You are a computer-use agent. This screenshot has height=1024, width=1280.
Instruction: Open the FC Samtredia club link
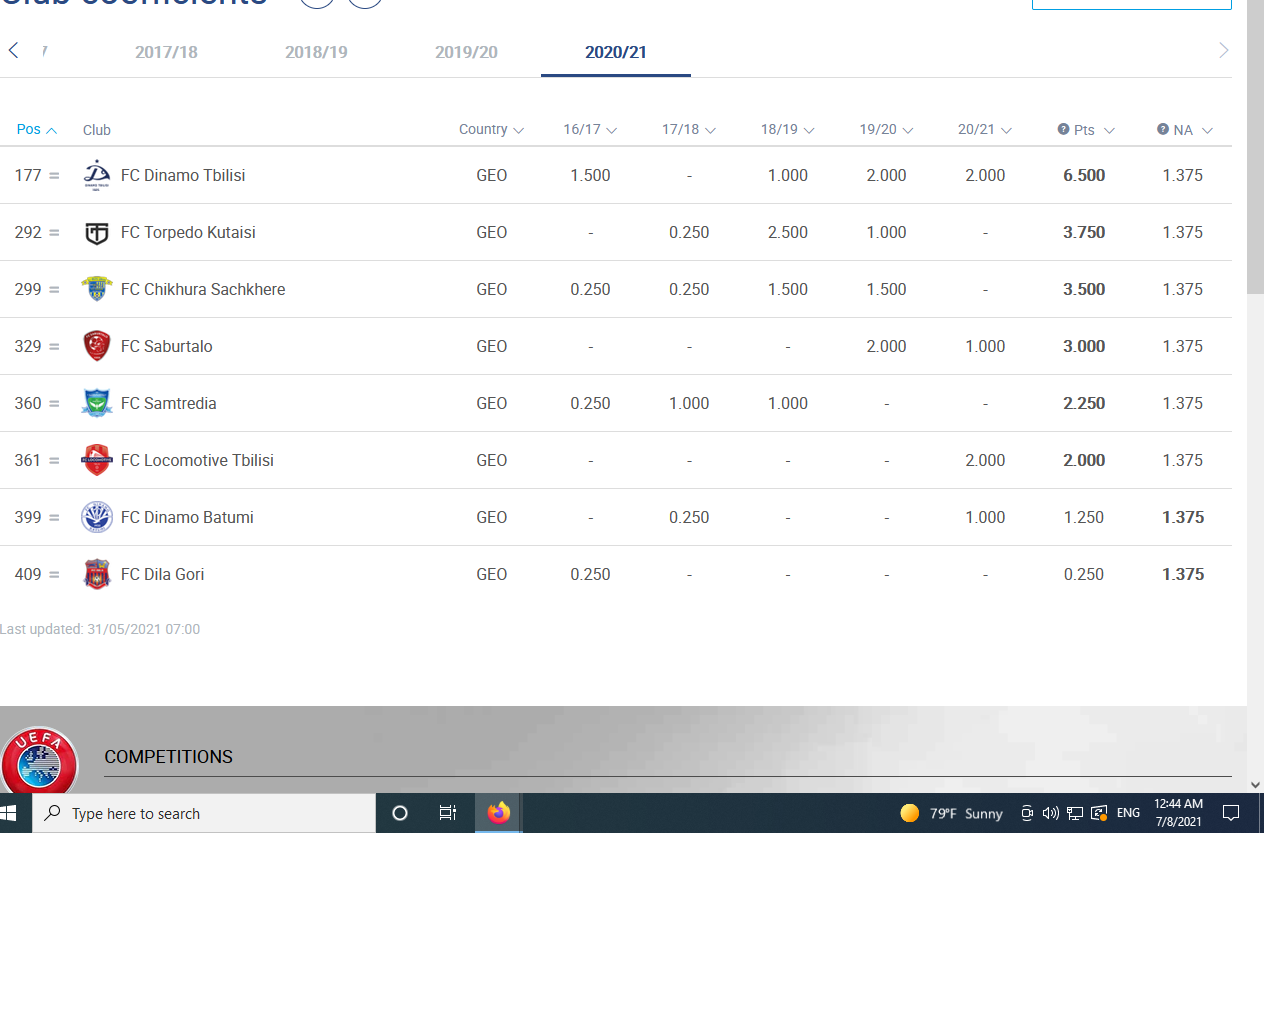(168, 403)
